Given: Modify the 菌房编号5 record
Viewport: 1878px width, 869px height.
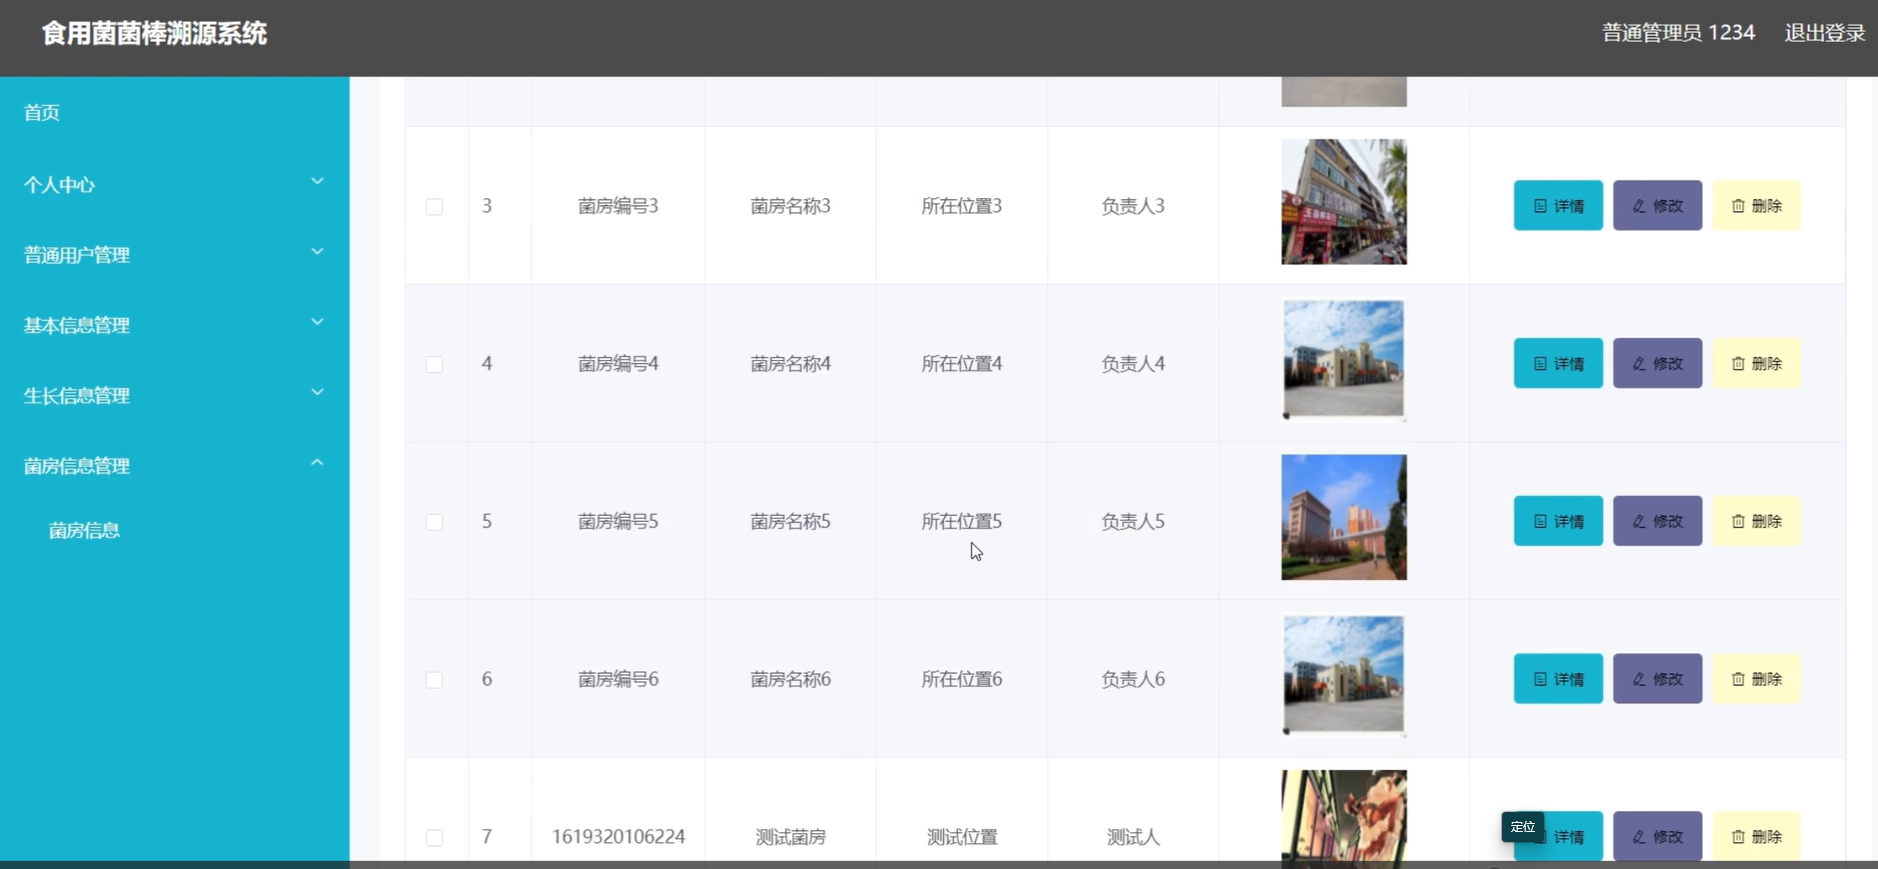Looking at the screenshot, I should [x=1657, y=521].
